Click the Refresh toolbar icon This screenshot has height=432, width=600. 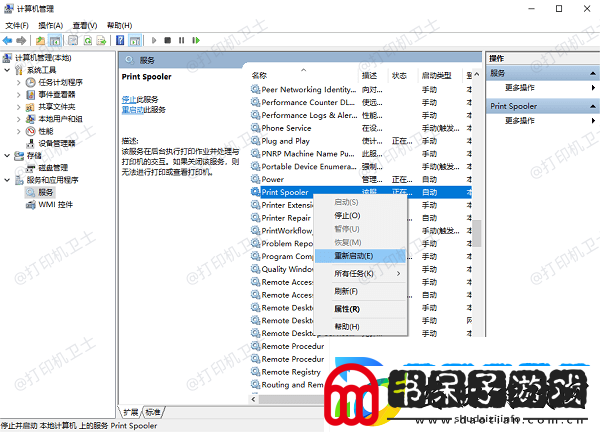click(x=88, y=40)
